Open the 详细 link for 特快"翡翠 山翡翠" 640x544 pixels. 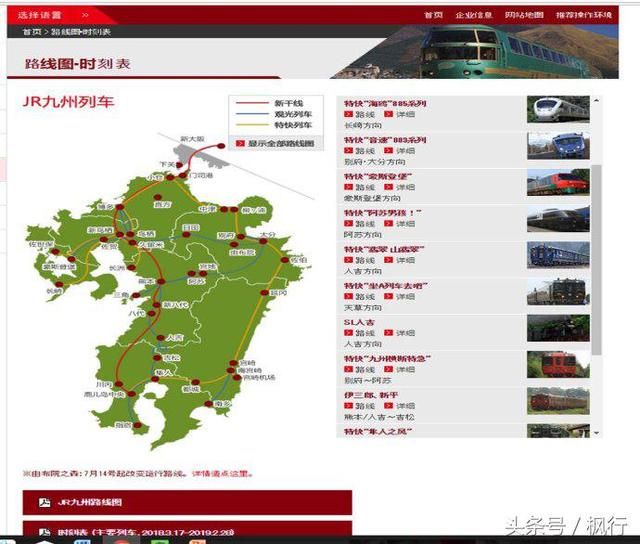pyautogui.click(x=400, y=260)
